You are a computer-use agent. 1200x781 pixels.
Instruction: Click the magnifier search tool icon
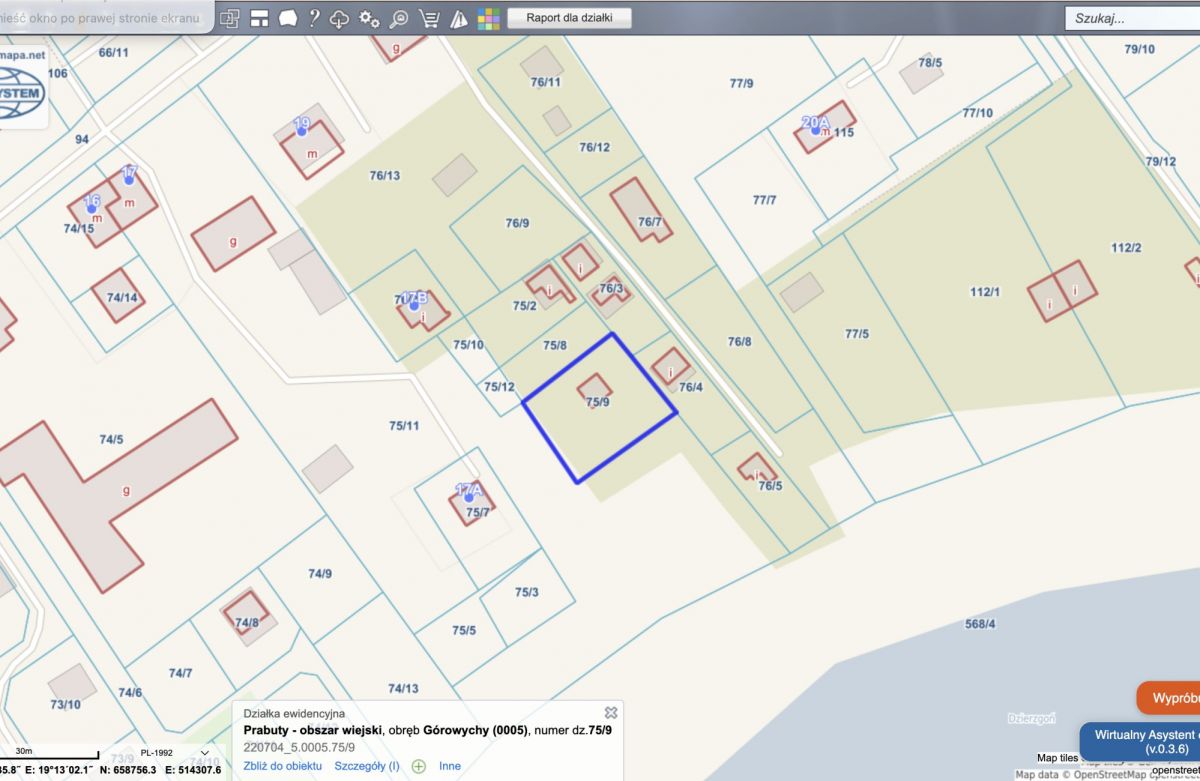click(x=399, y=18)
